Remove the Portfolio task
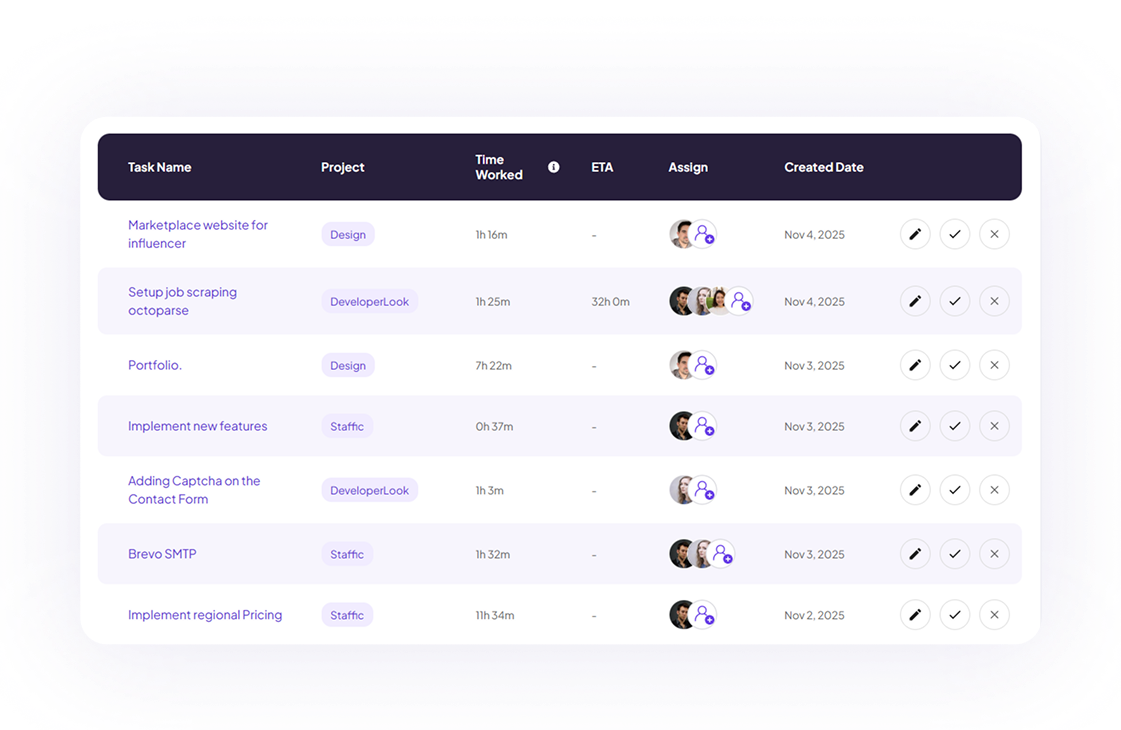This screenshot has width=1121, height=730. tap(994, 365)
